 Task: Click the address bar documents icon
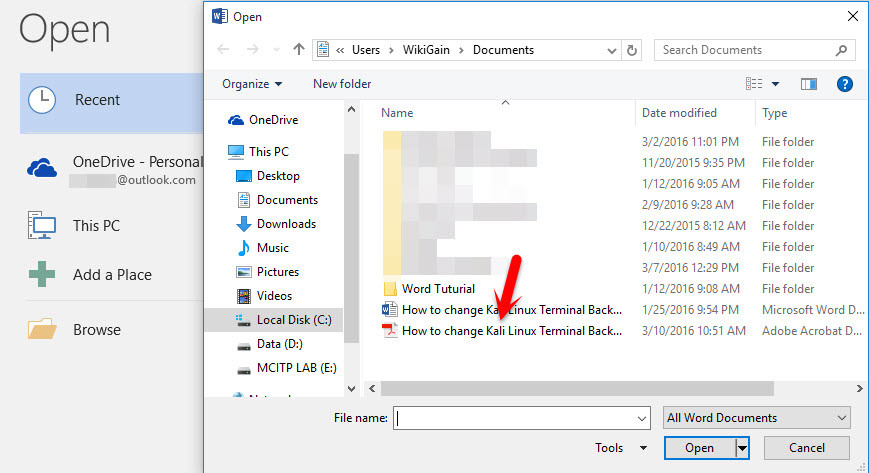coord(323,49)
